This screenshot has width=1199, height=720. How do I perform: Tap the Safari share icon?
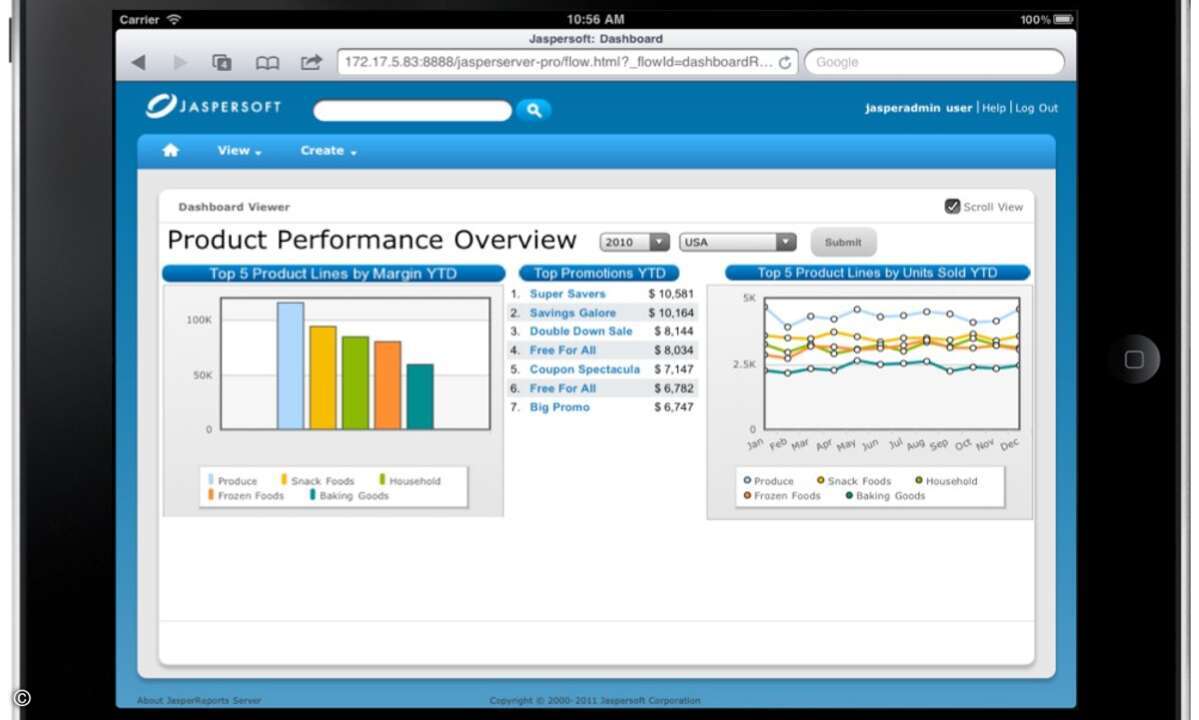(x=311, y=62)
